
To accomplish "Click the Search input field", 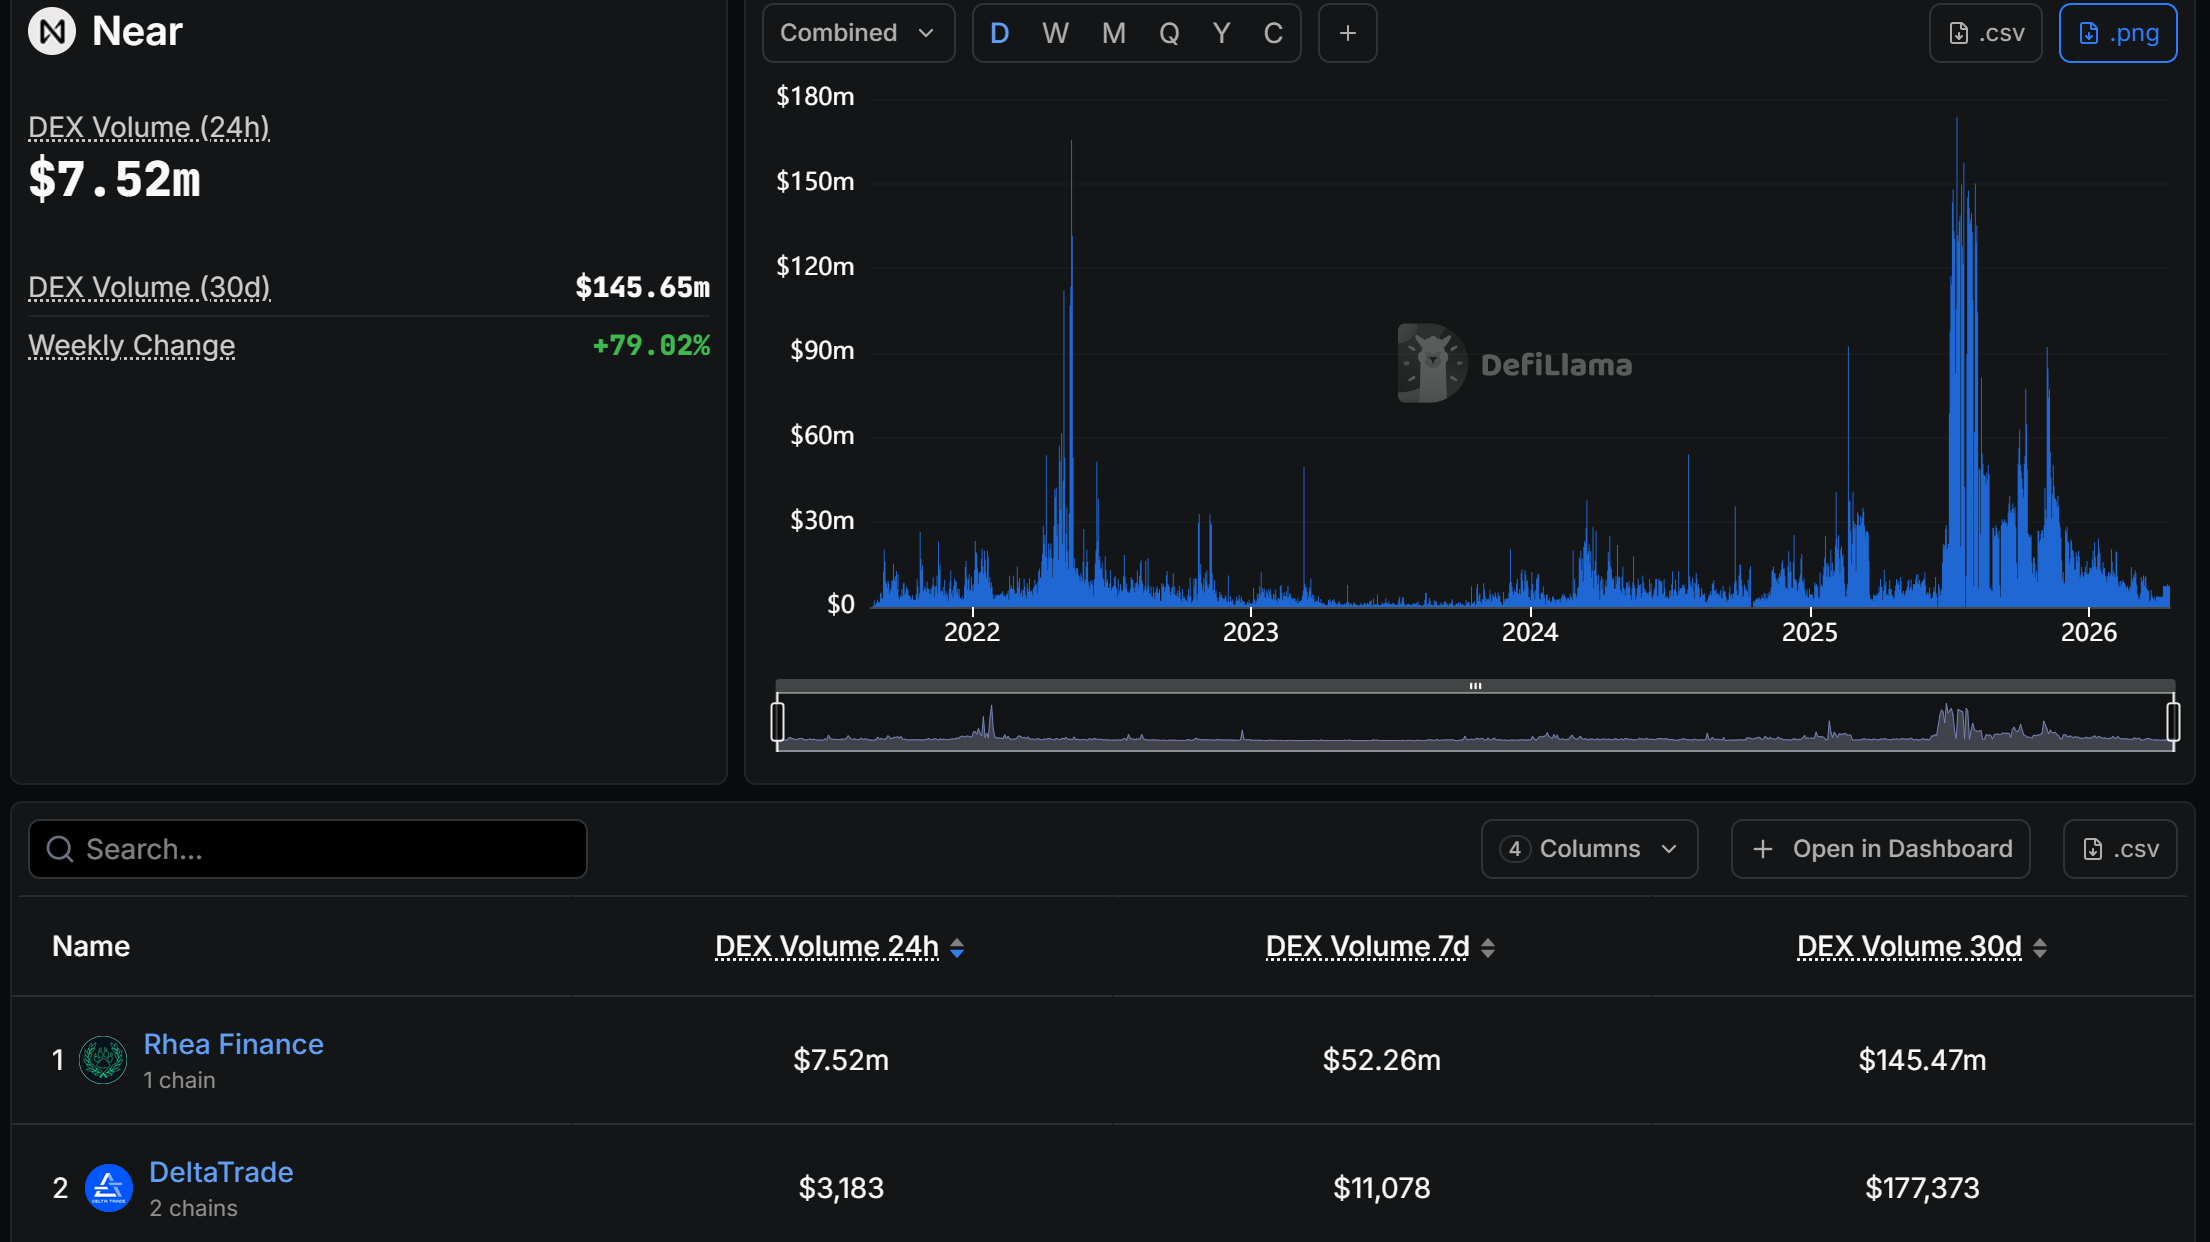I will click(x=307, y=848).
